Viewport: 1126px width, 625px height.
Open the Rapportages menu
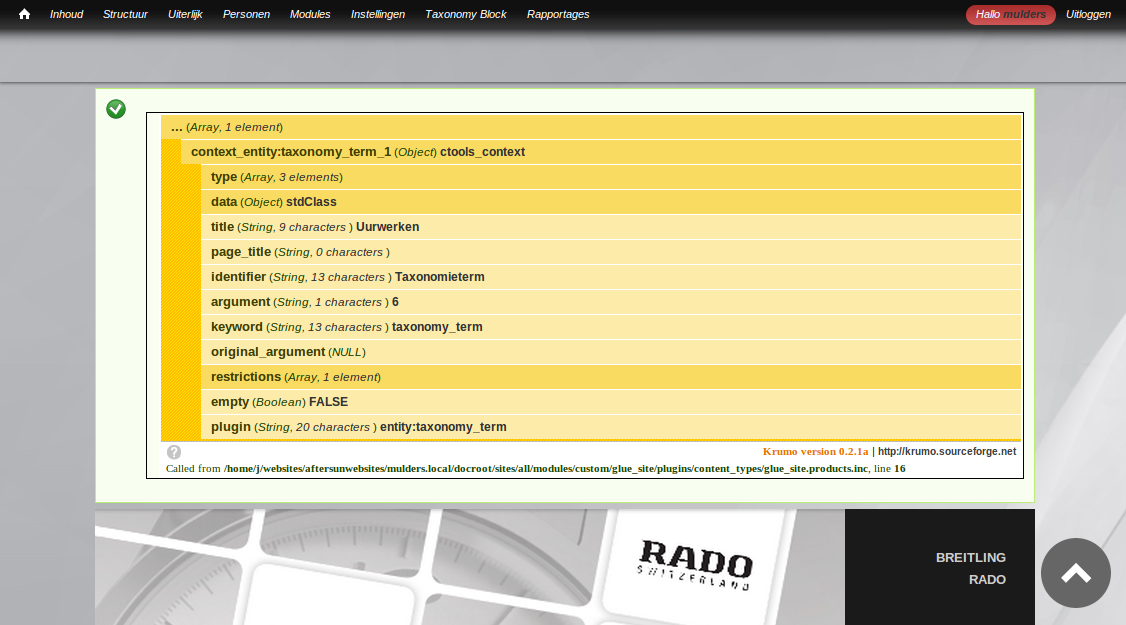(558, 14)
